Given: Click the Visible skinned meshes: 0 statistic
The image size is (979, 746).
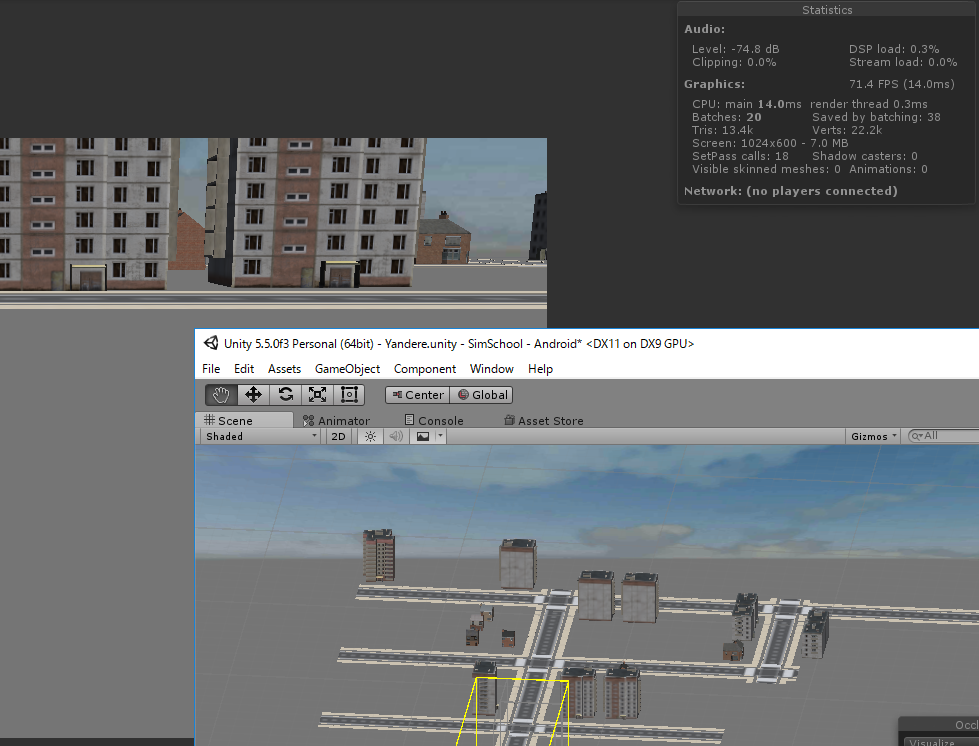Looking at the screenshot, I should click(x=766, y=169).
